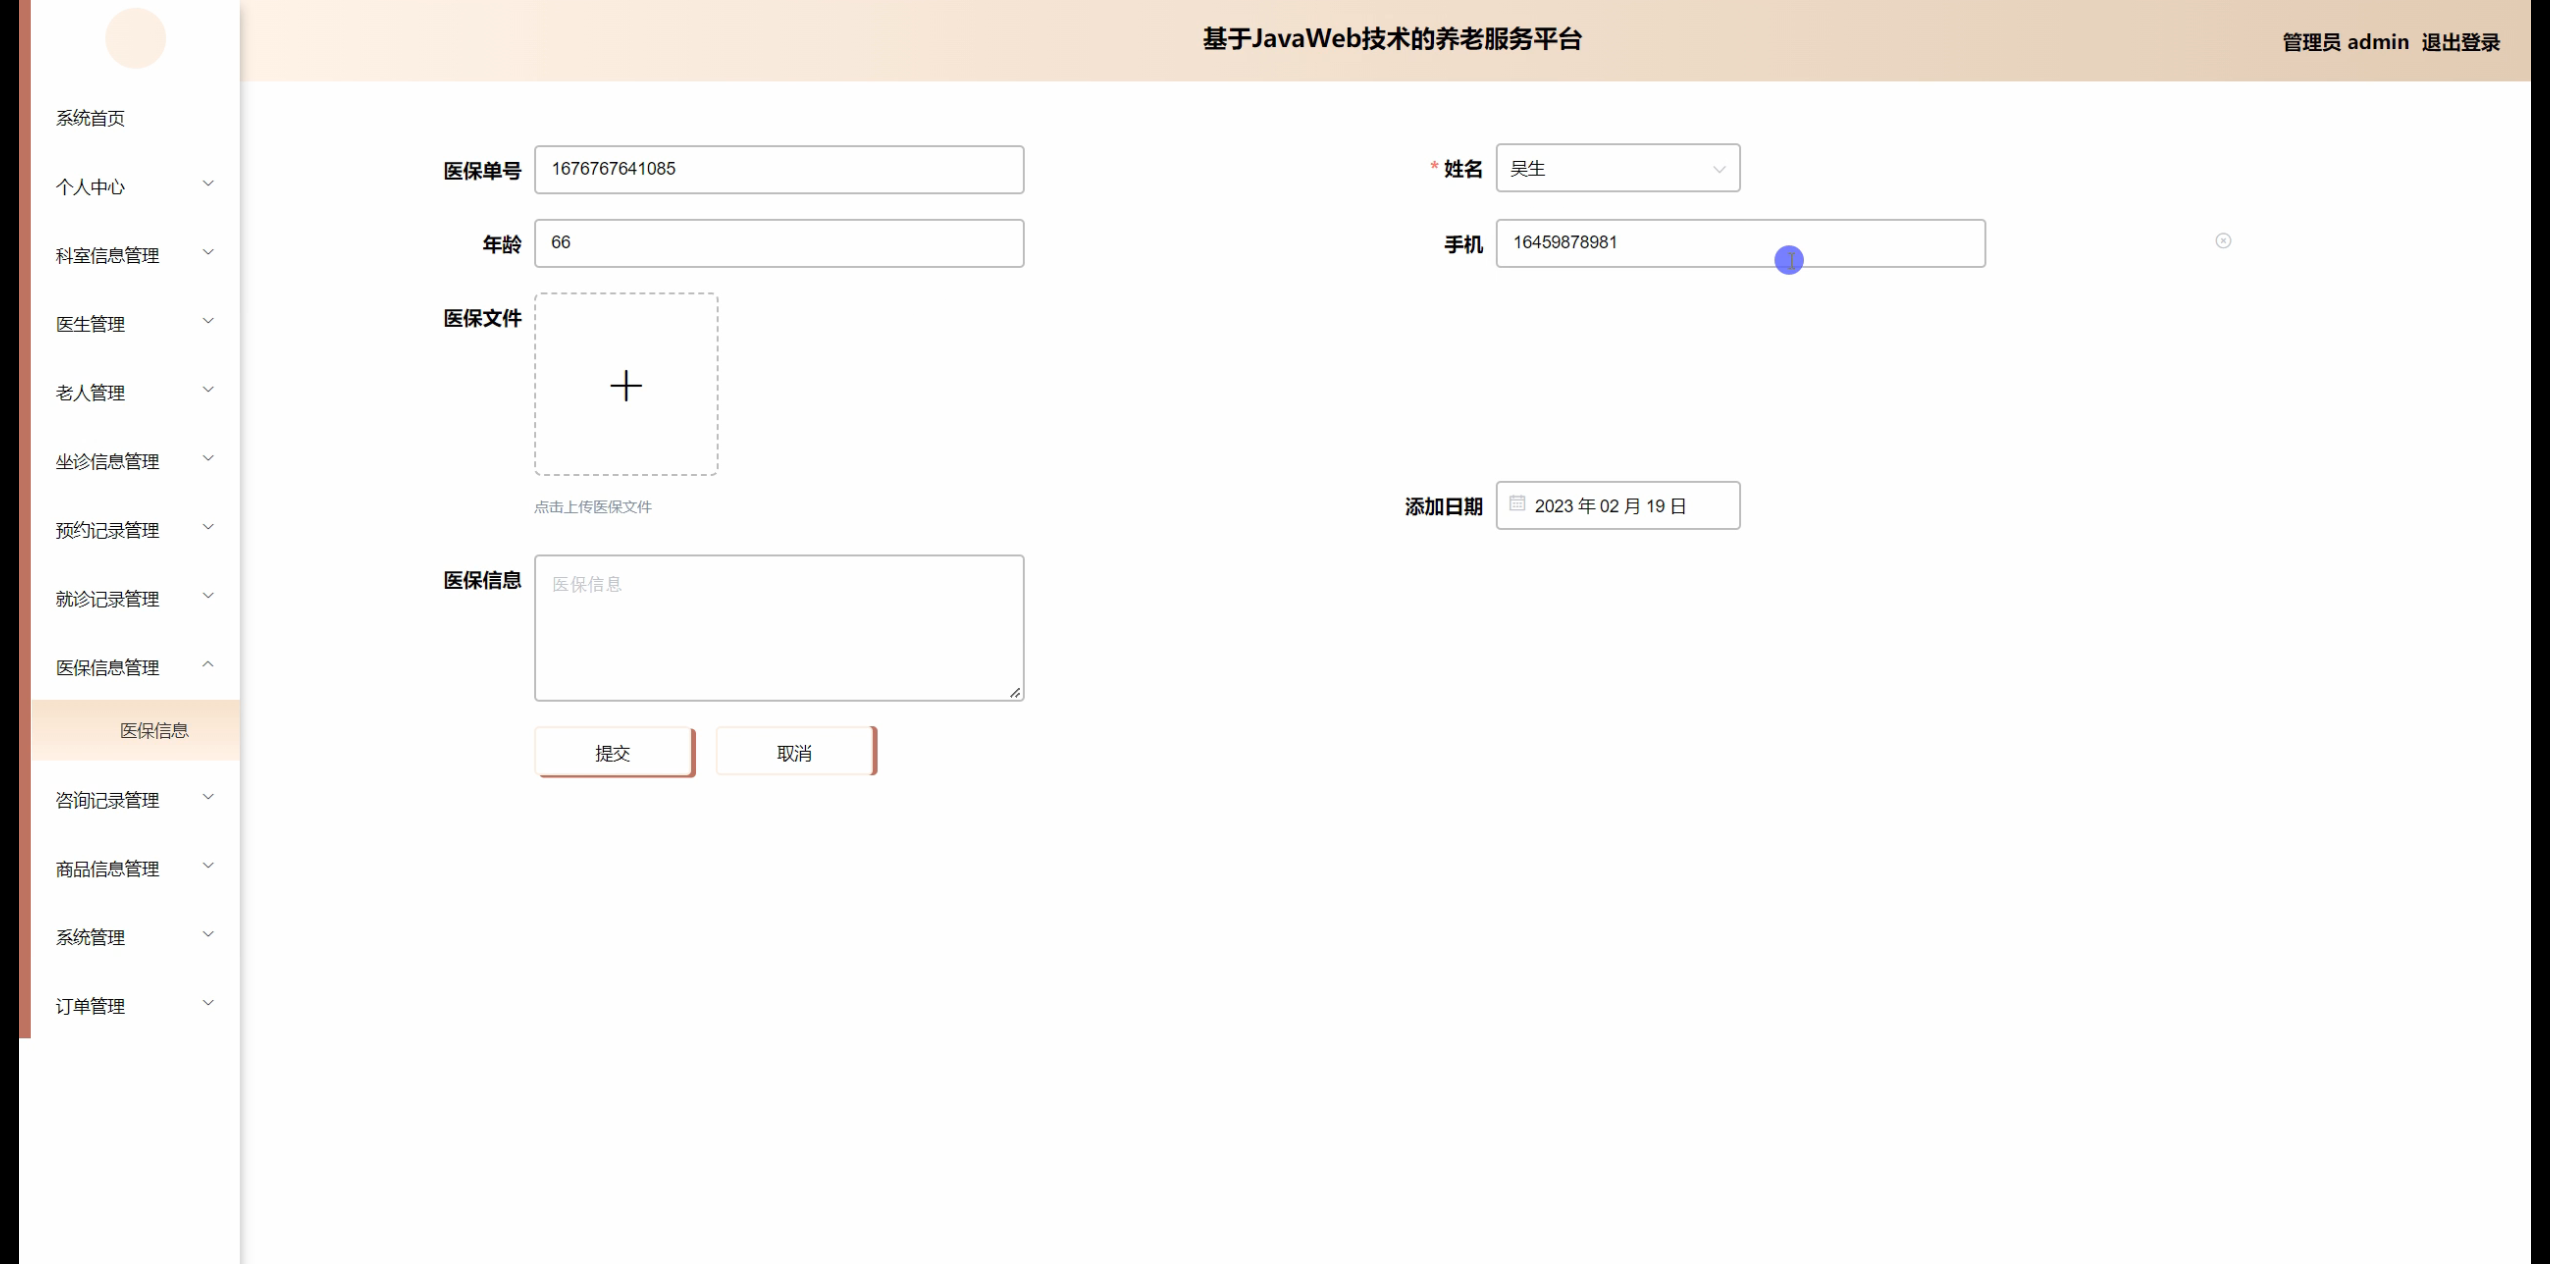Click the round avatar logo in sidebar
The width and height of the screenshot is (2550, 1264).
(135, 38)
